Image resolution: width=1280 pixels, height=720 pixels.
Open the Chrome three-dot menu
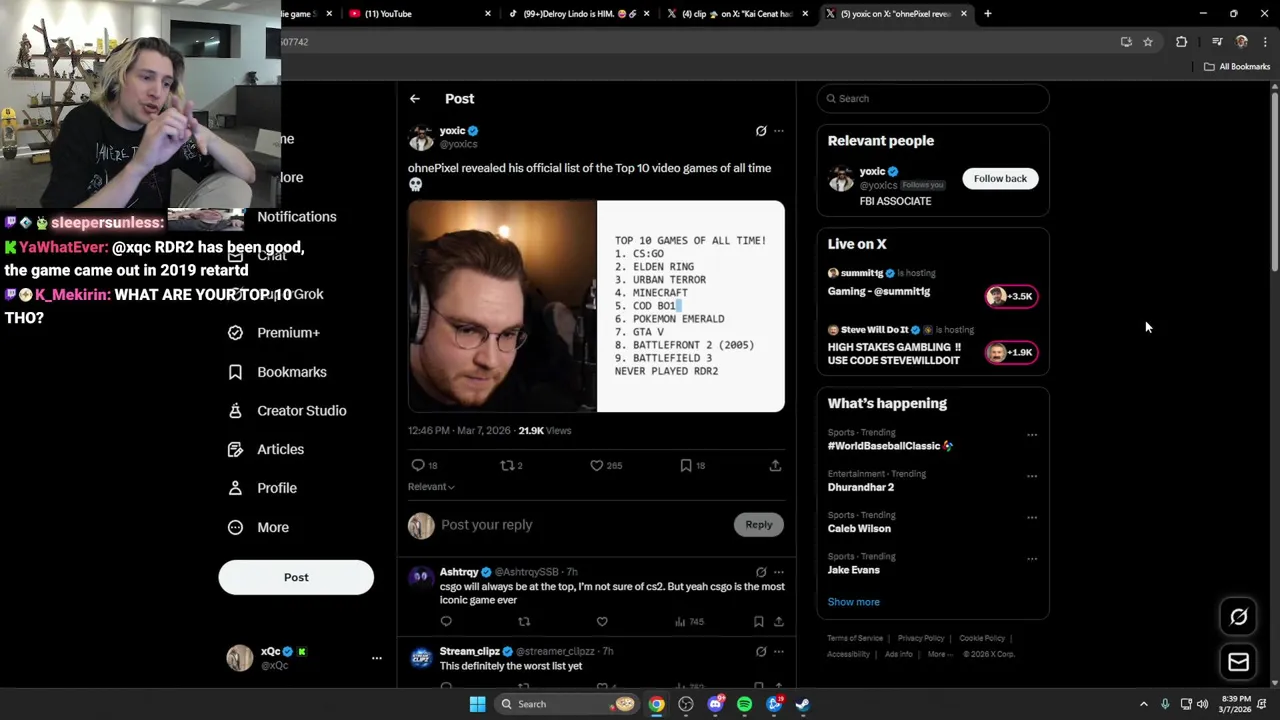[1266, 42]
